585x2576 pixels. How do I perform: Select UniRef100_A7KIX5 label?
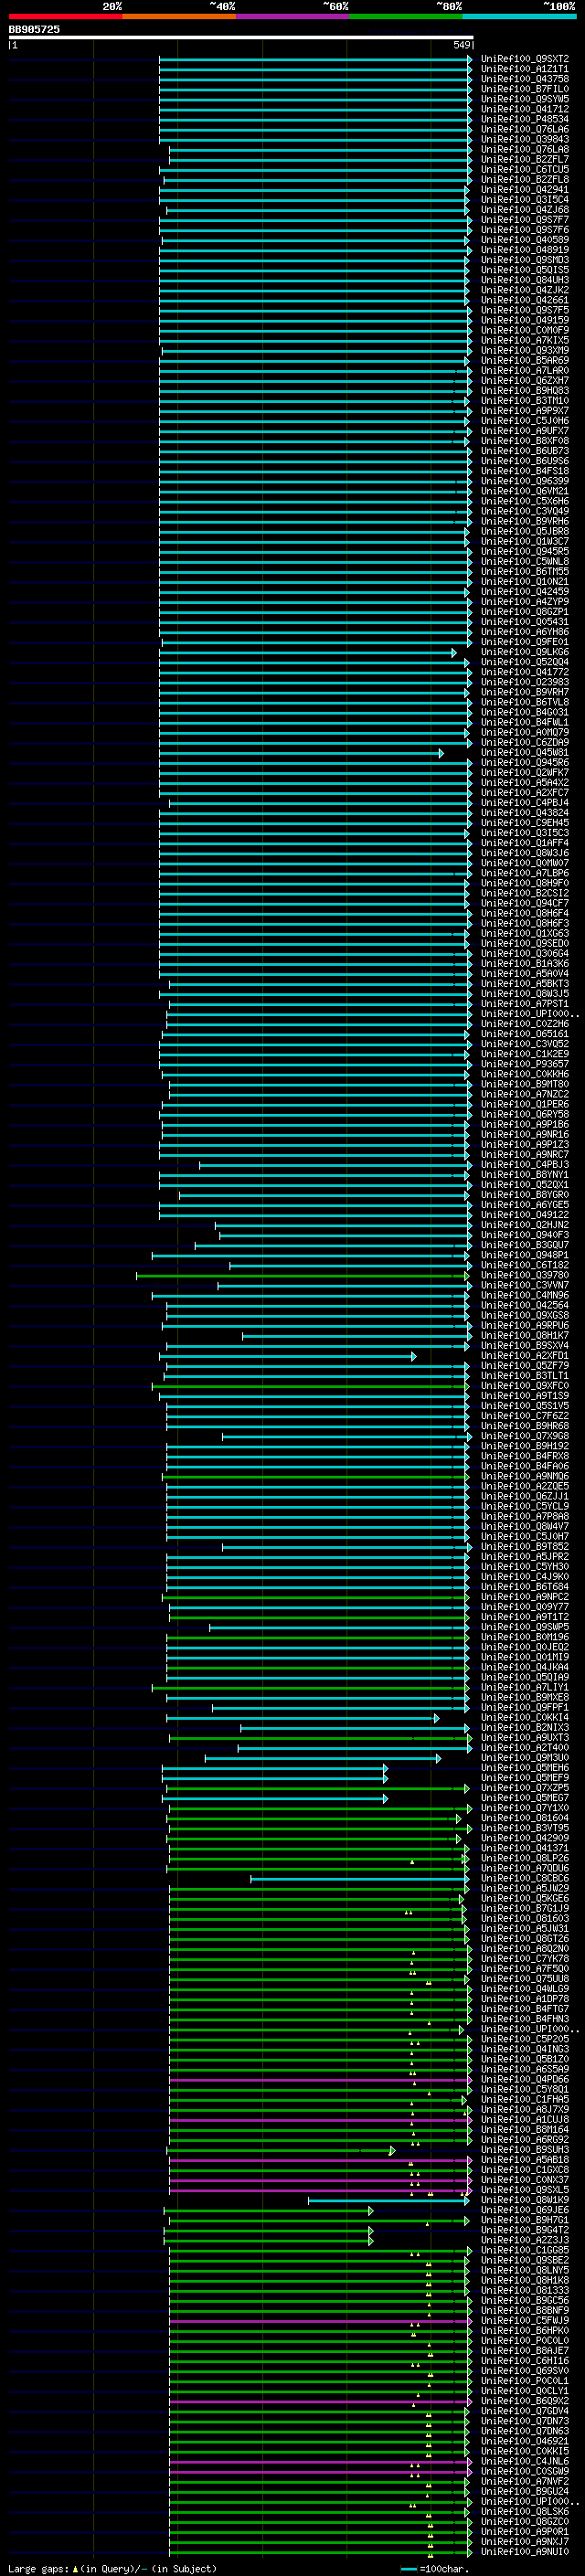tap(525, 340)
